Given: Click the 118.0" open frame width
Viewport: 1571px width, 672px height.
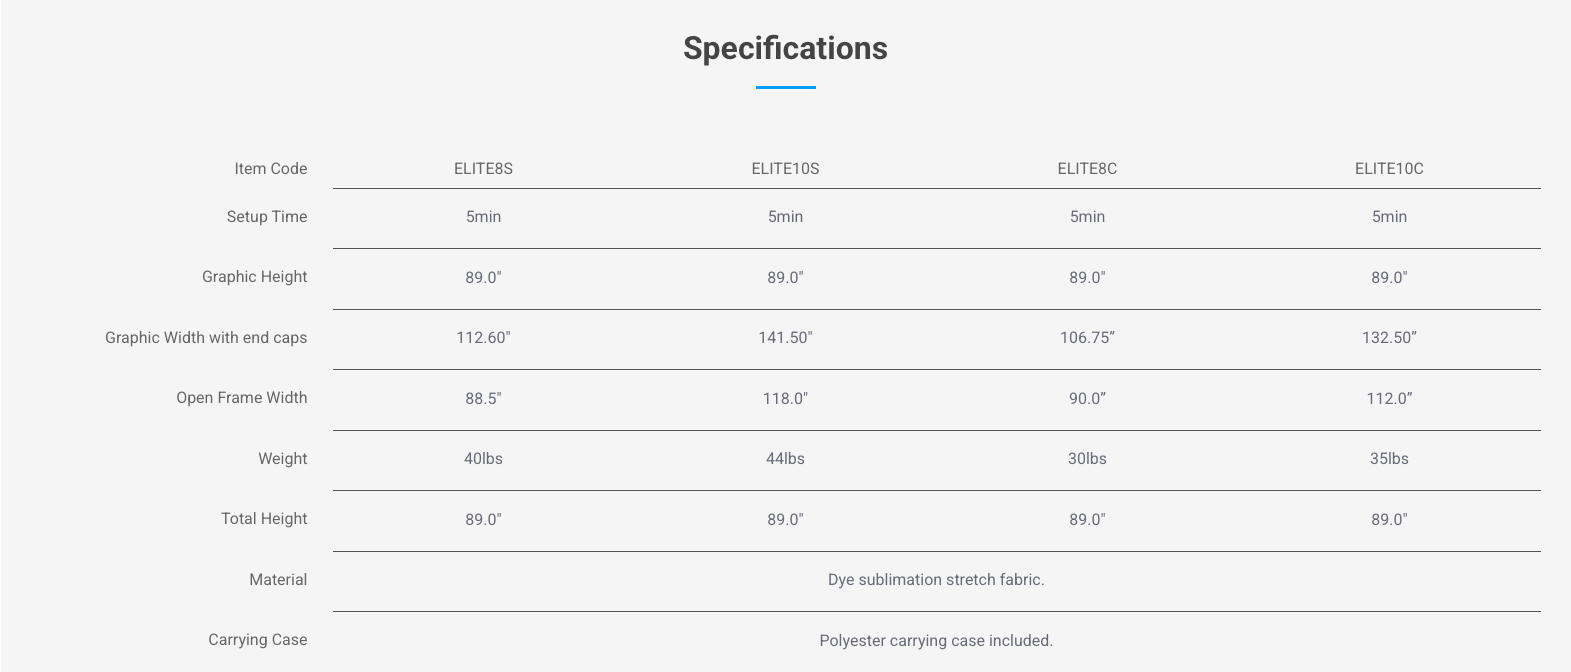Looking at the screenshot, I should tap(785, 399).
